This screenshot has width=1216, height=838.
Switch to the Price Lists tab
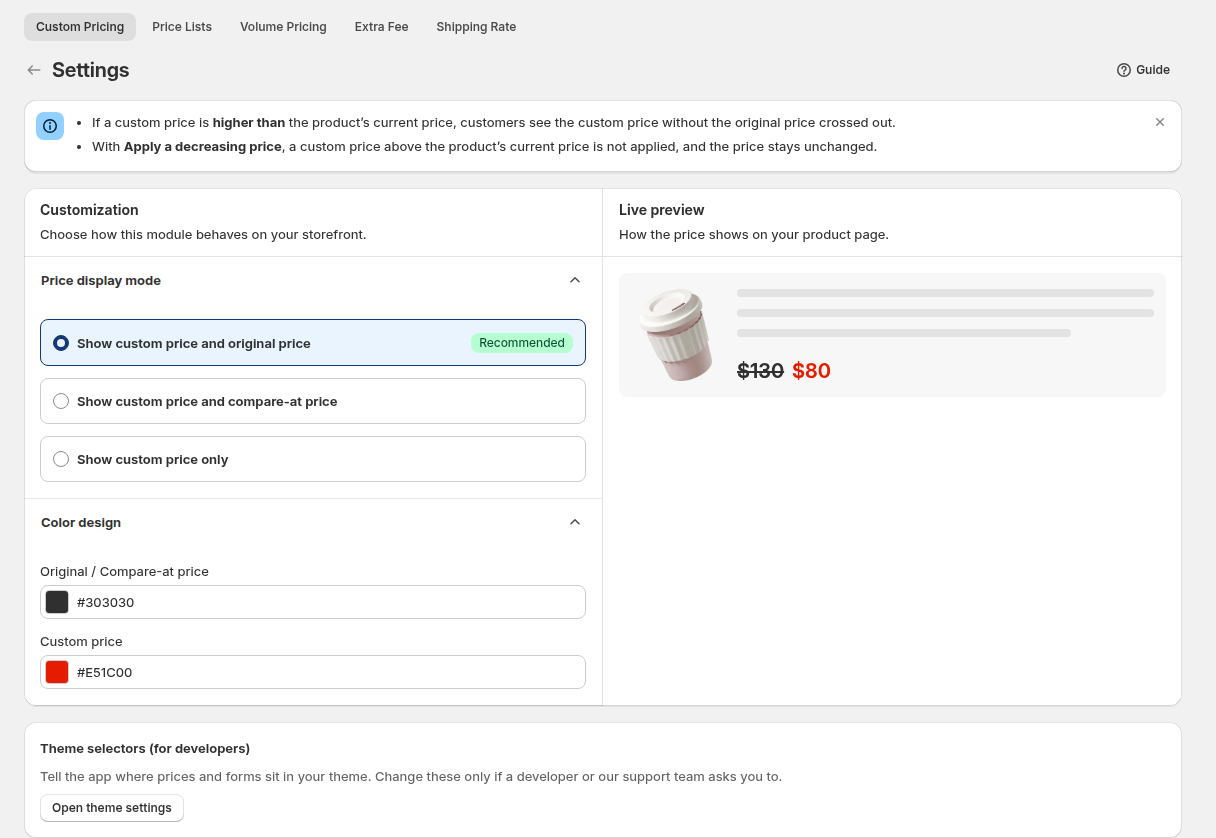point(182,27)
